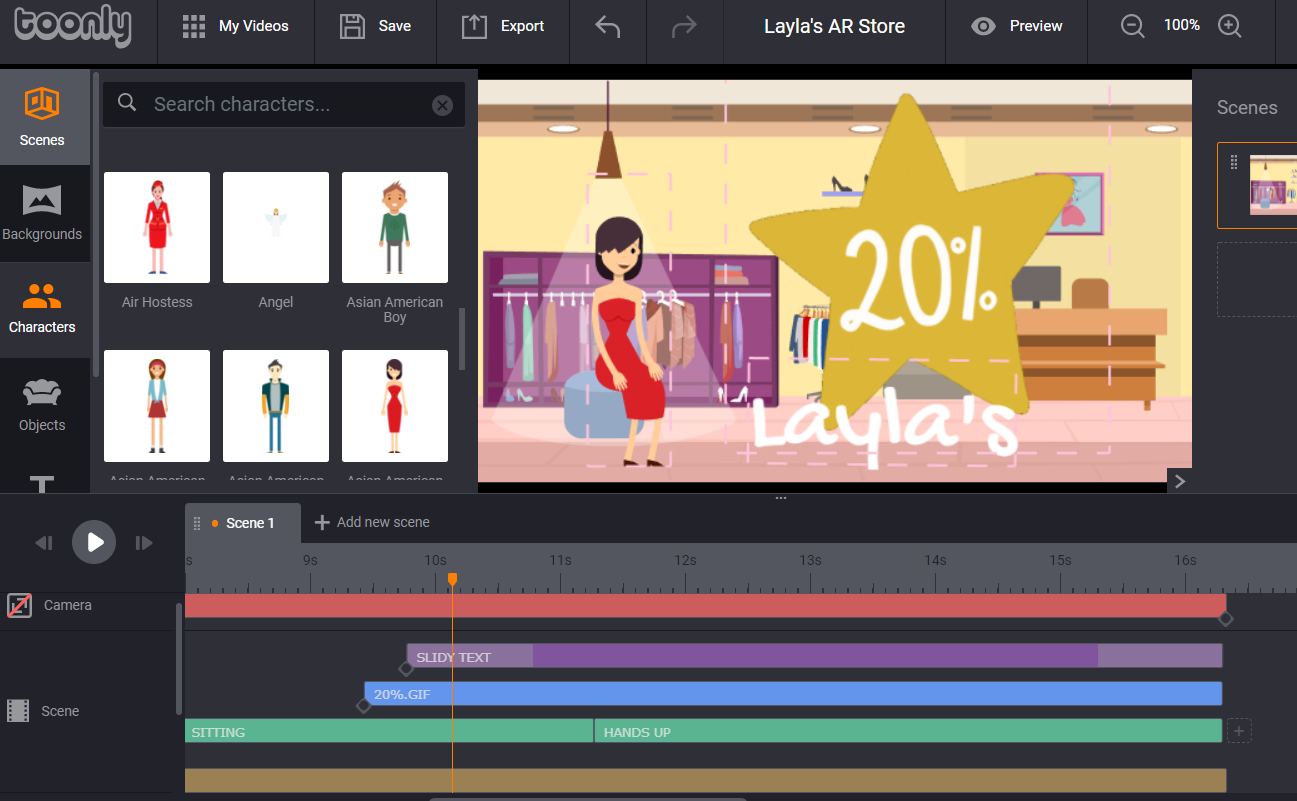The height and width of the screenshot is (801, 1297).
Task: Select the Scene 1 tab
Action: point(243,523)
